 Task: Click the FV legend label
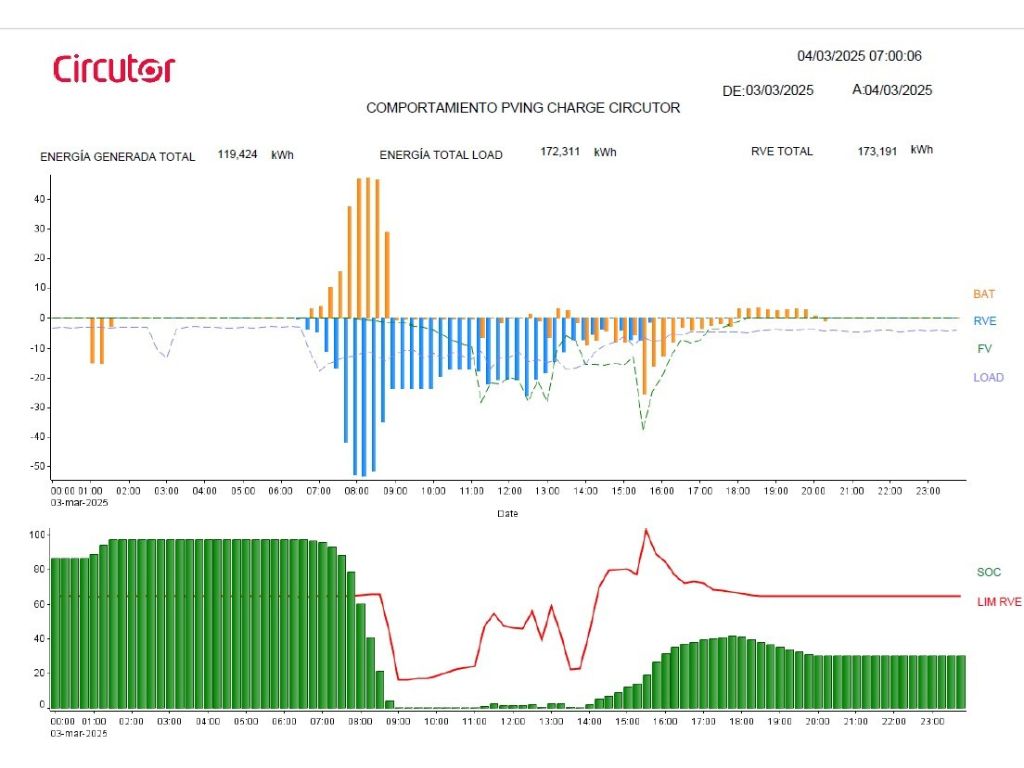point(984,349)
